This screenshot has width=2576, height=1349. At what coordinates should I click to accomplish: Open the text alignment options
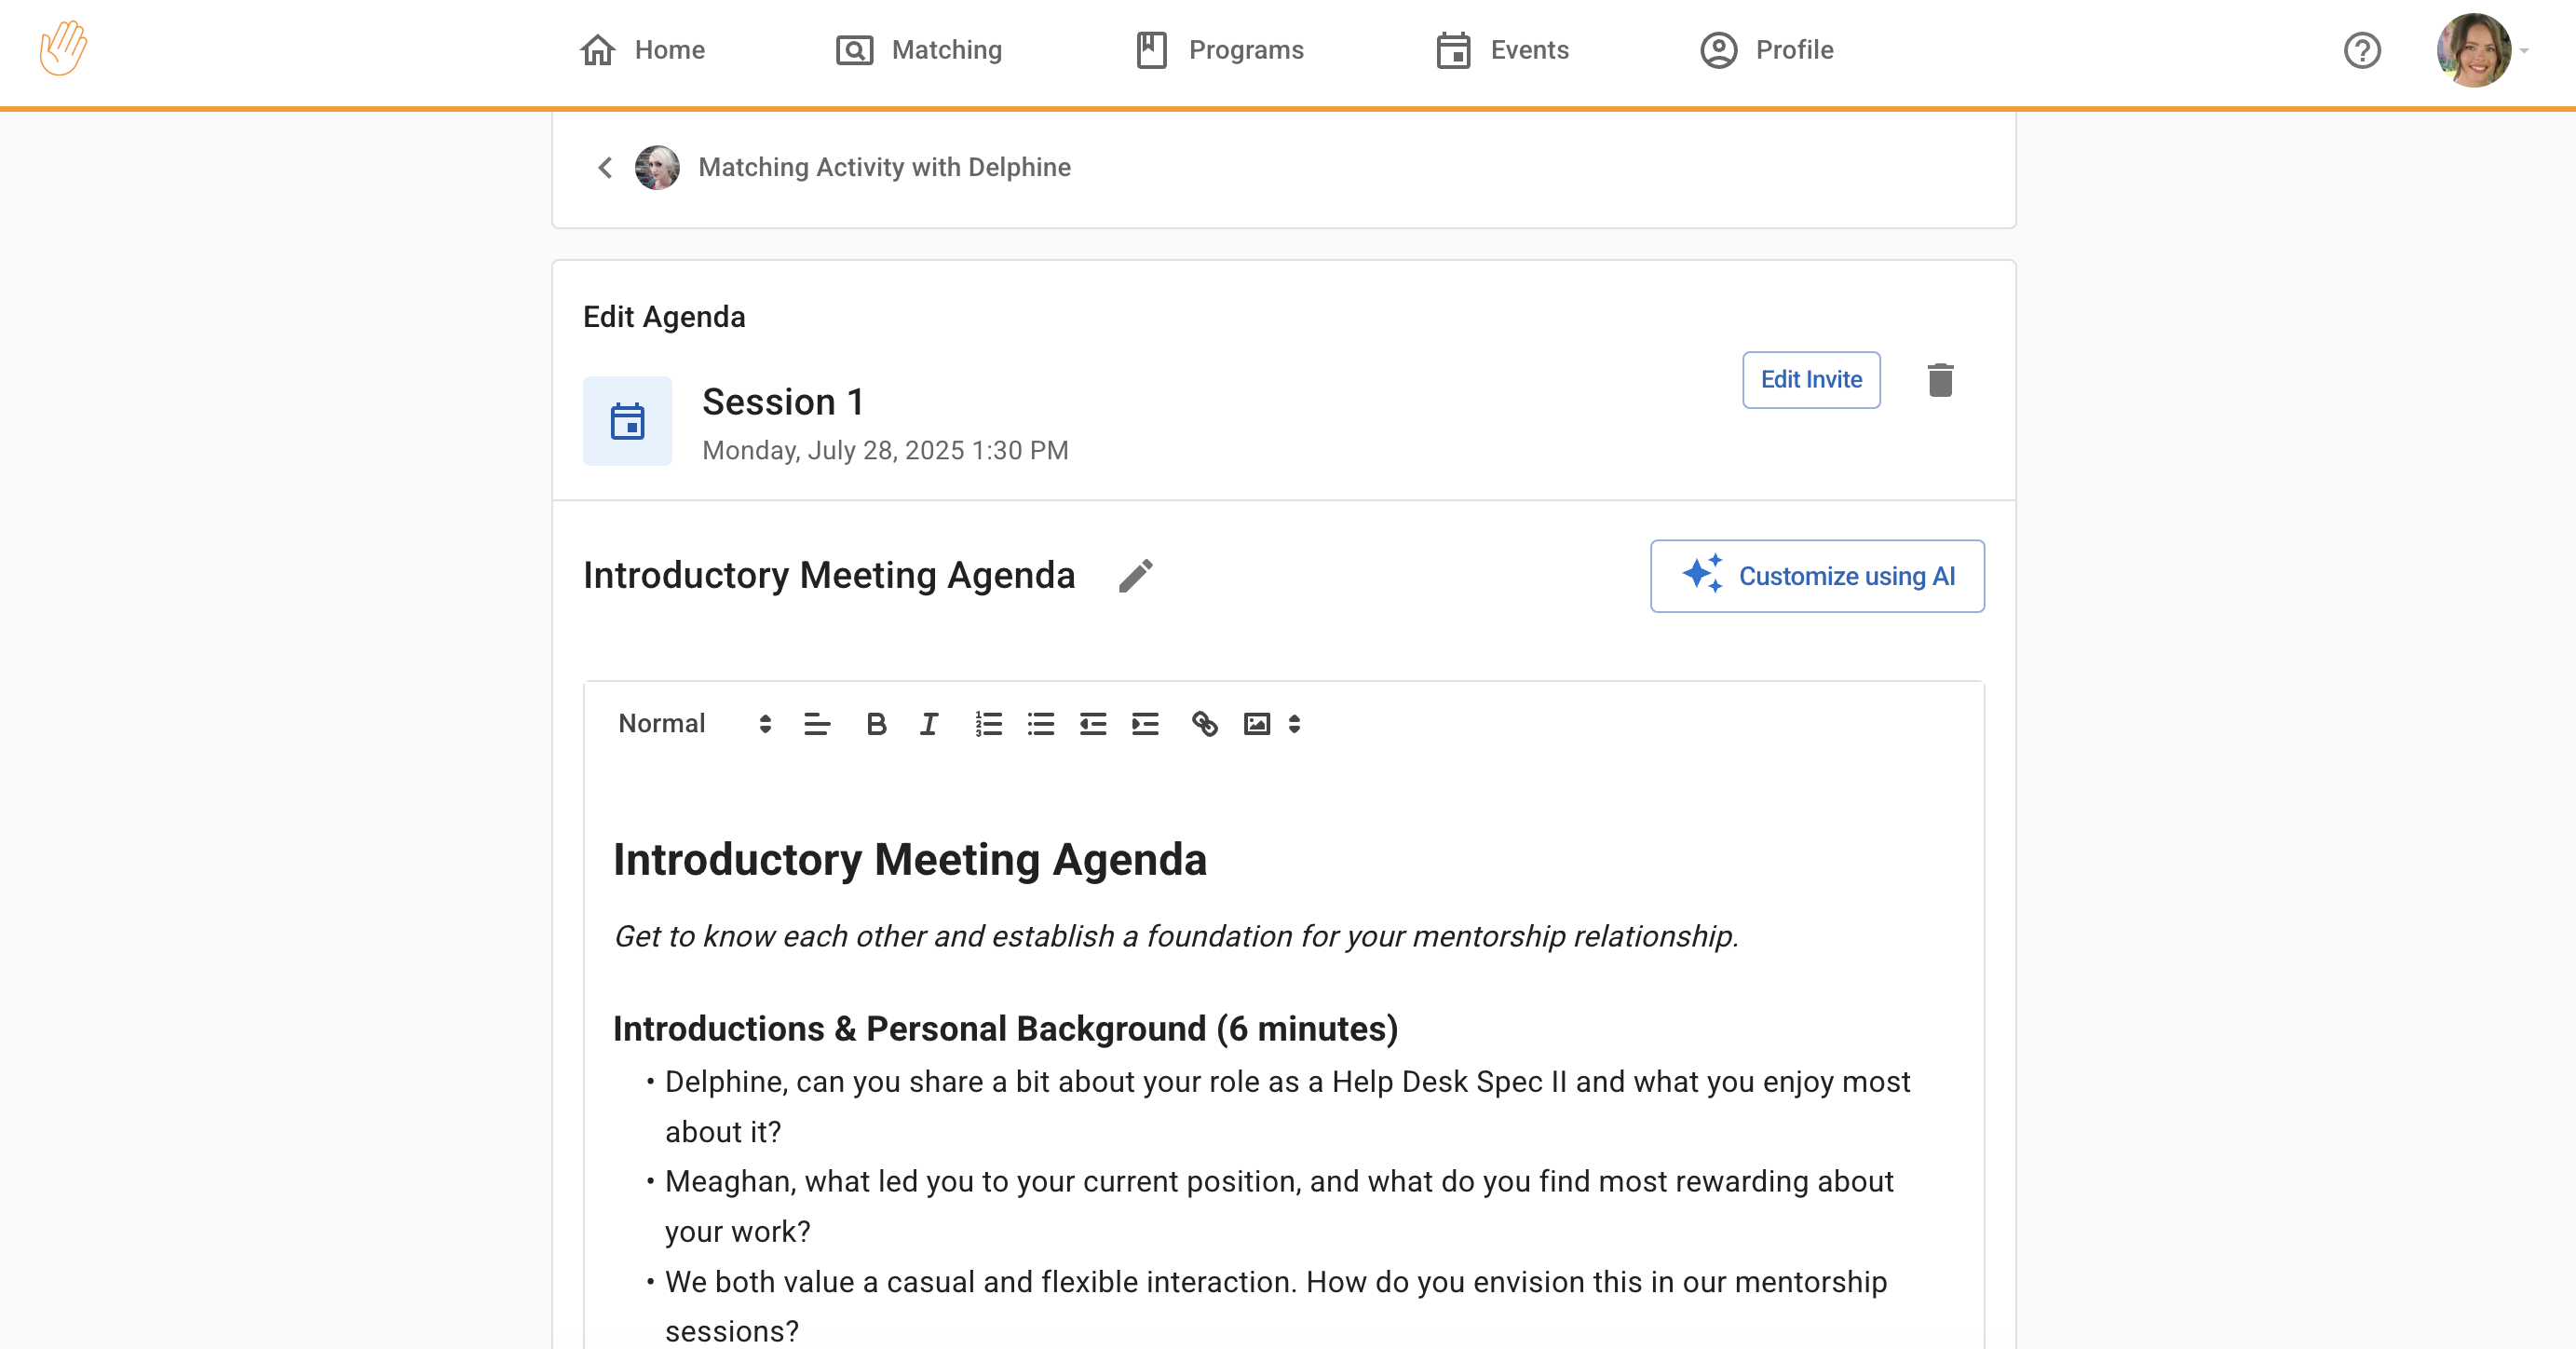coord(816,723)
